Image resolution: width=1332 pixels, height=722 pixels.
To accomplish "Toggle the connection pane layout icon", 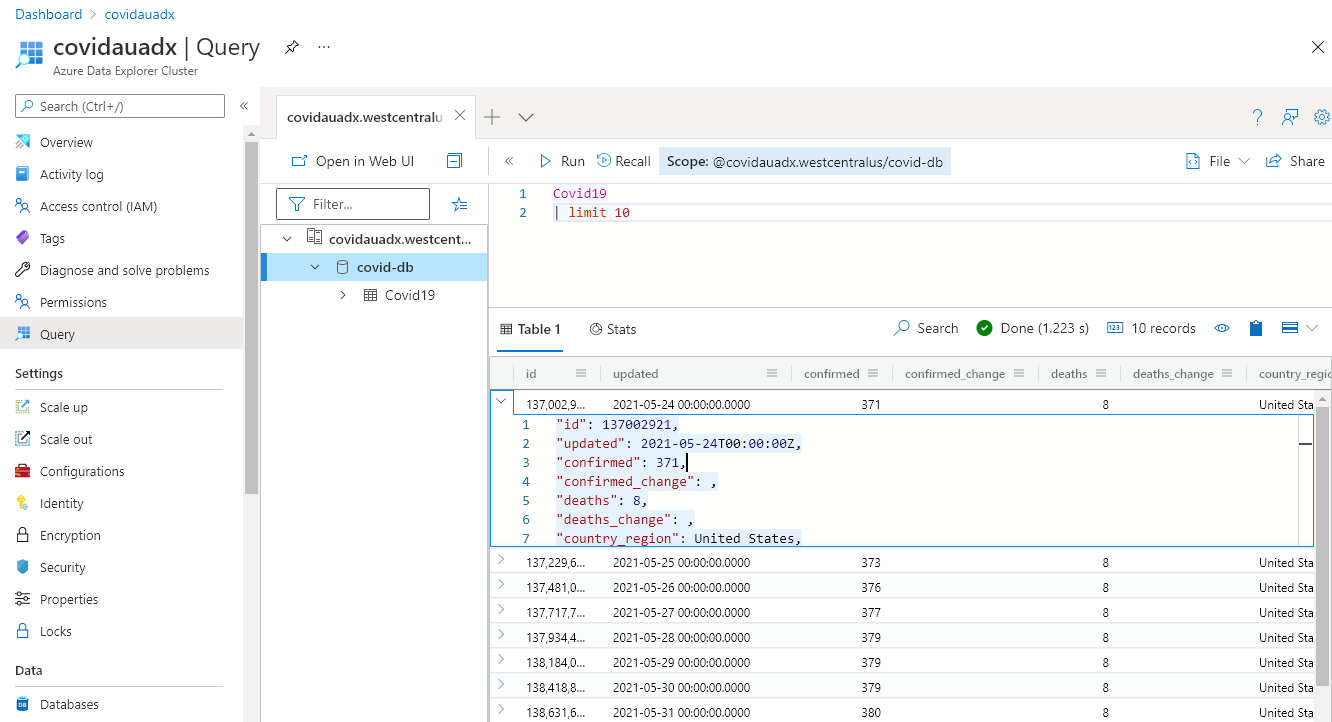I will [x=454, y=161].
